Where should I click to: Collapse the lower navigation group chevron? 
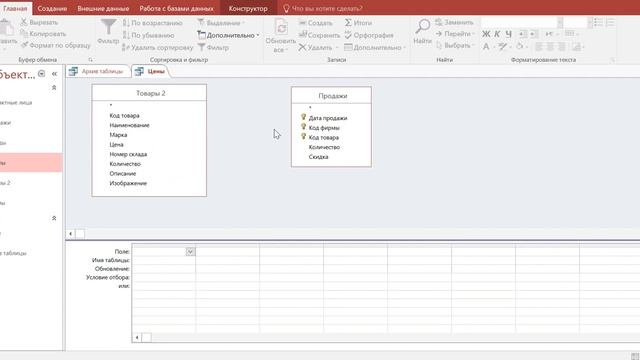tap(54, 218)
